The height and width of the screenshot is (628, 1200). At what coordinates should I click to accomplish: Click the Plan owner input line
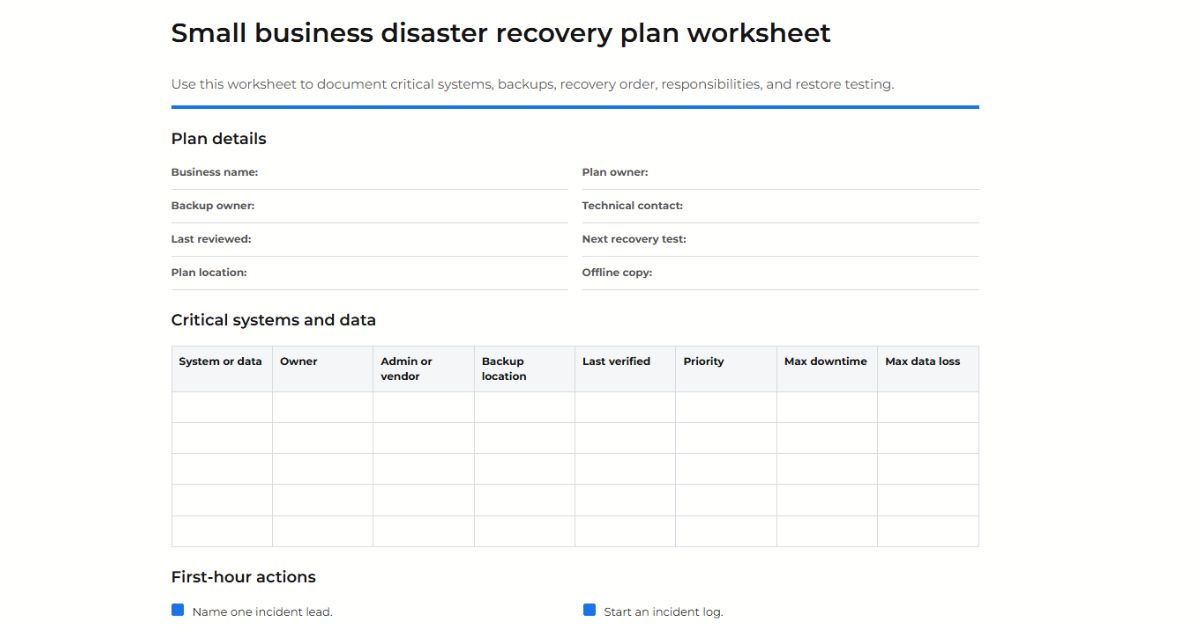(x=780, y=173)
